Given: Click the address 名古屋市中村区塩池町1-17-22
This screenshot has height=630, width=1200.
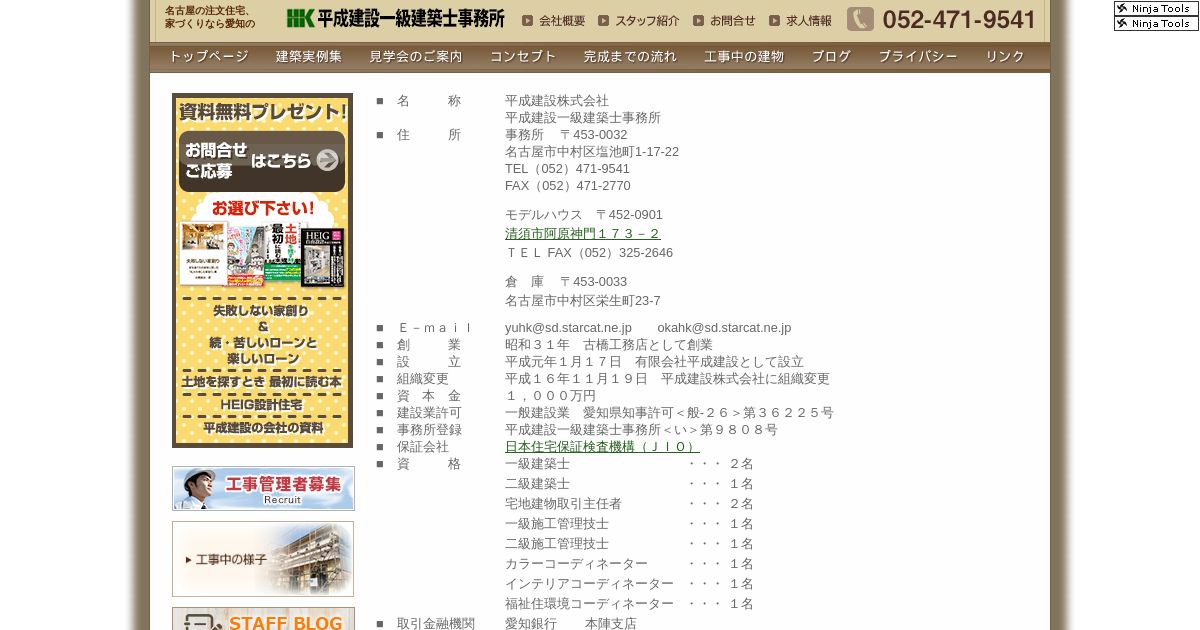Looking at the screenshot, I should [592, 152].
